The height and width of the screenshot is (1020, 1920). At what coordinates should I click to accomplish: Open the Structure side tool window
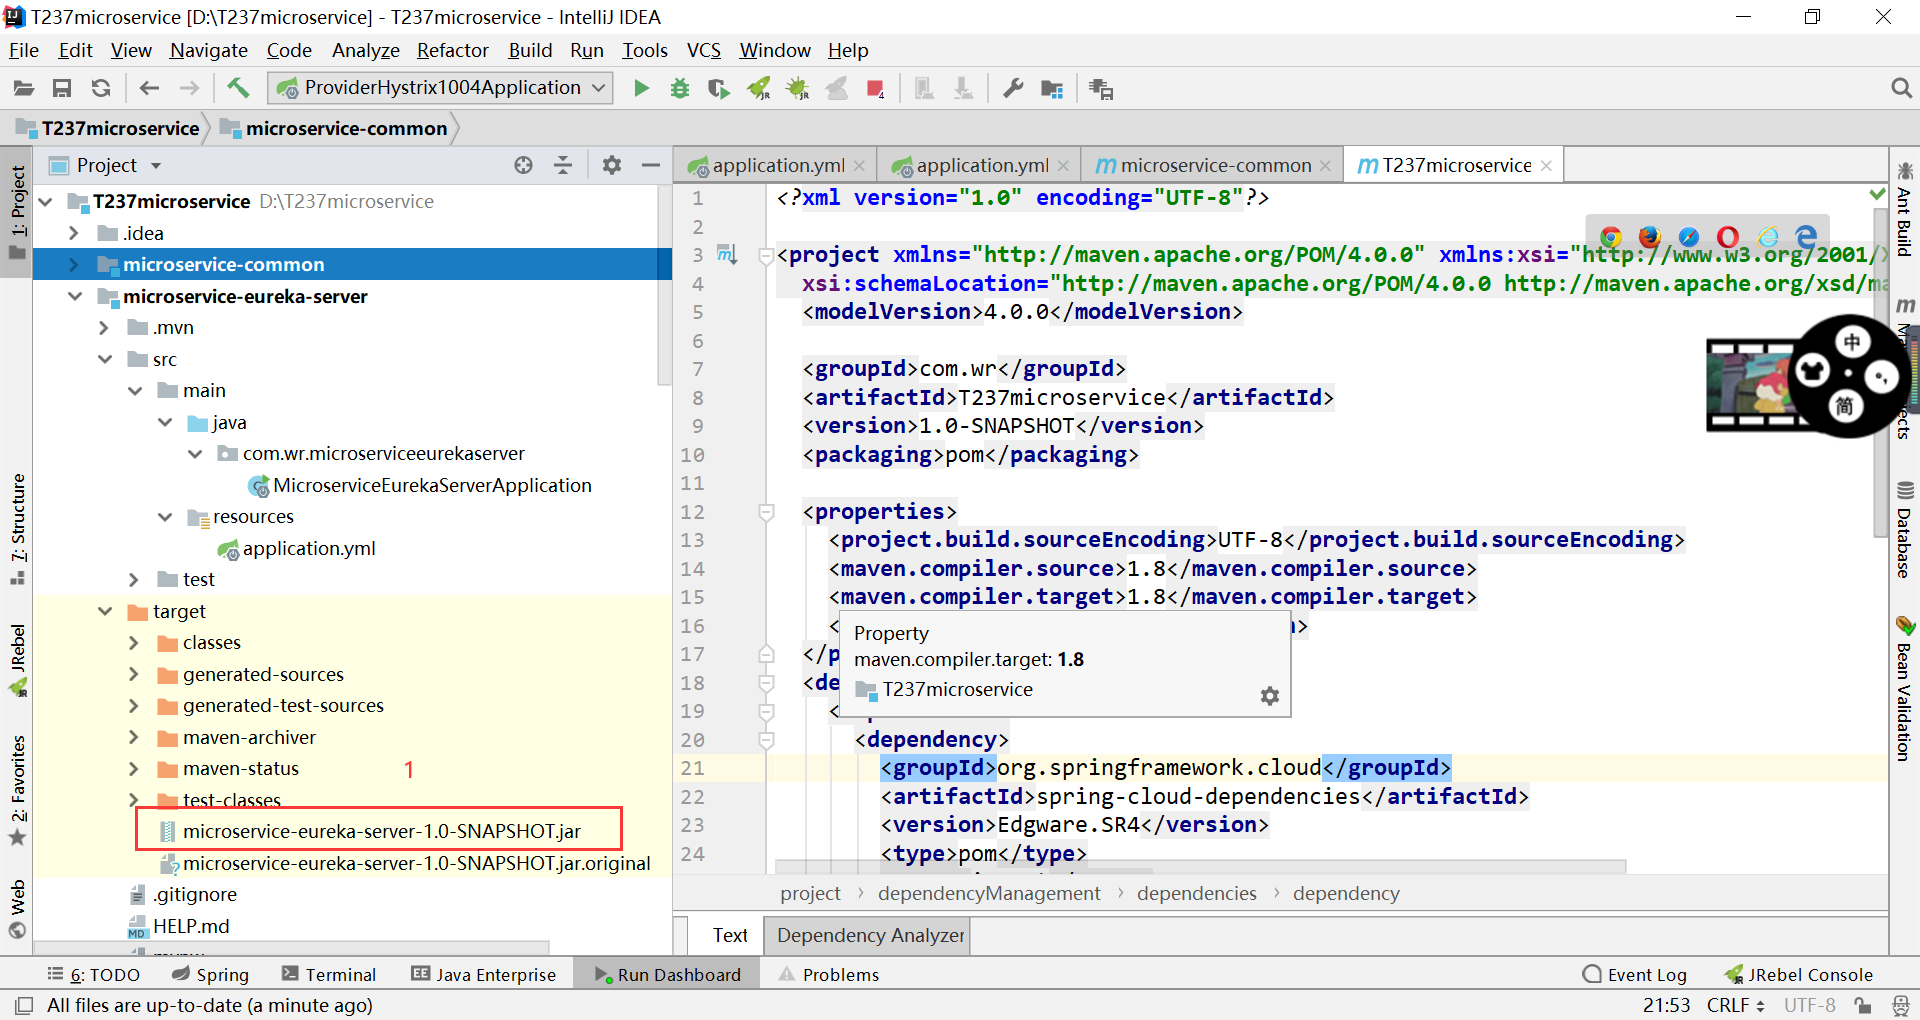pyautogui.click(x=18, y=530)
